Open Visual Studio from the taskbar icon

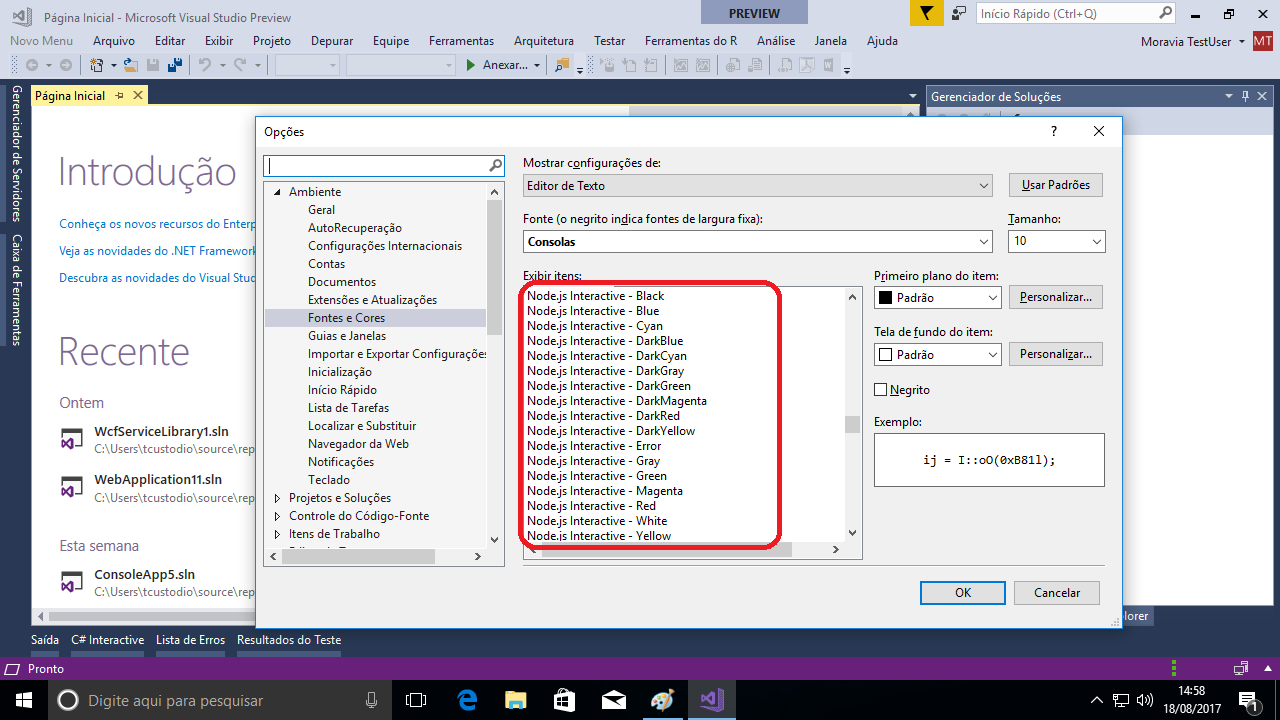pos(711,699)
